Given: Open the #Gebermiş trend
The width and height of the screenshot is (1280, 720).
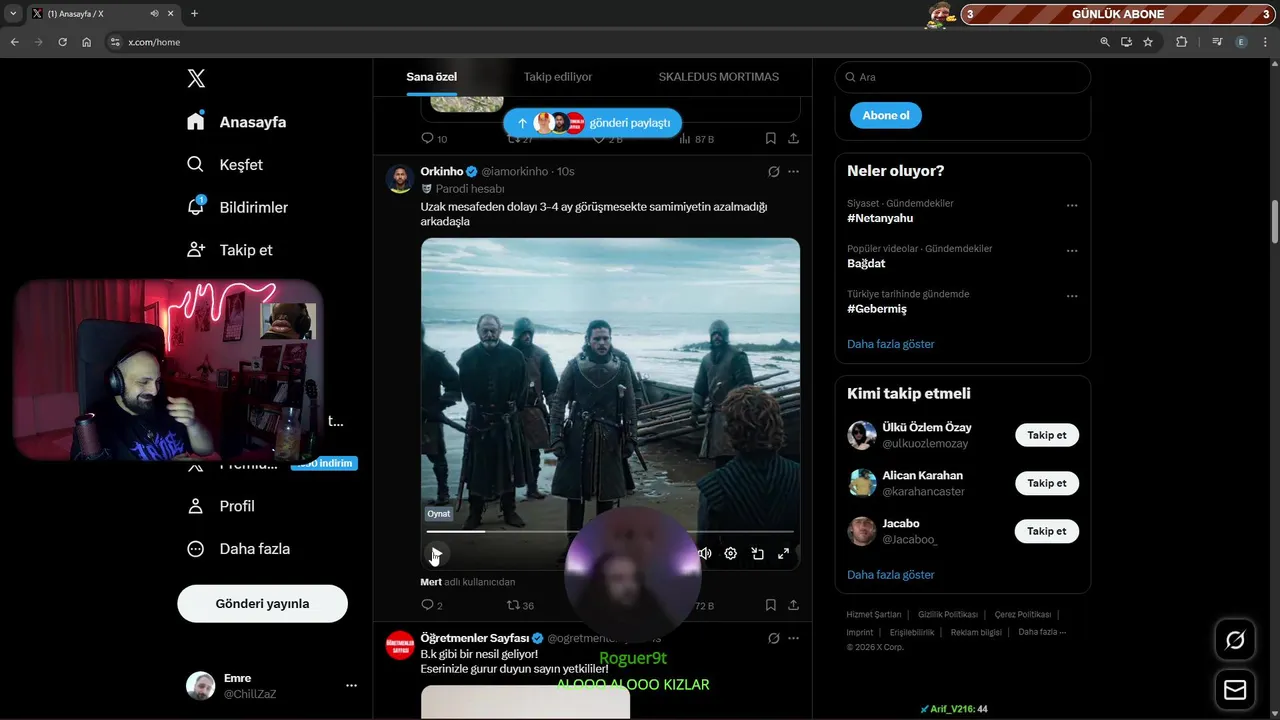Looking at the screenshot, I should 877,309.
